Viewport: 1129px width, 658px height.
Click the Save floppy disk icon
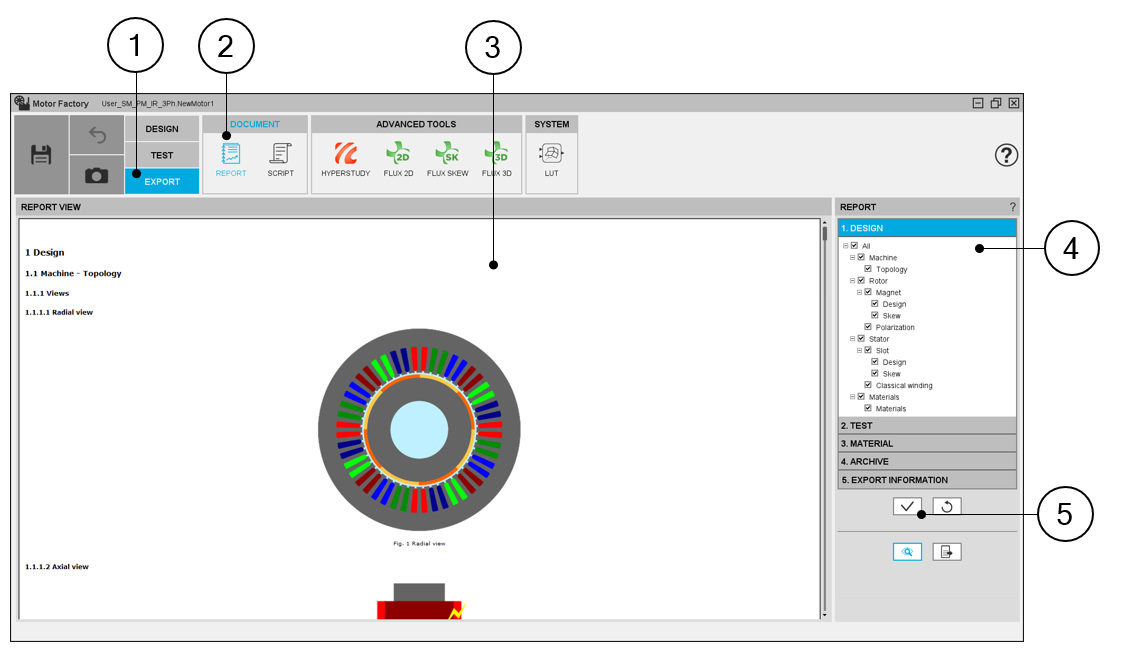click(x=41, y=155)
